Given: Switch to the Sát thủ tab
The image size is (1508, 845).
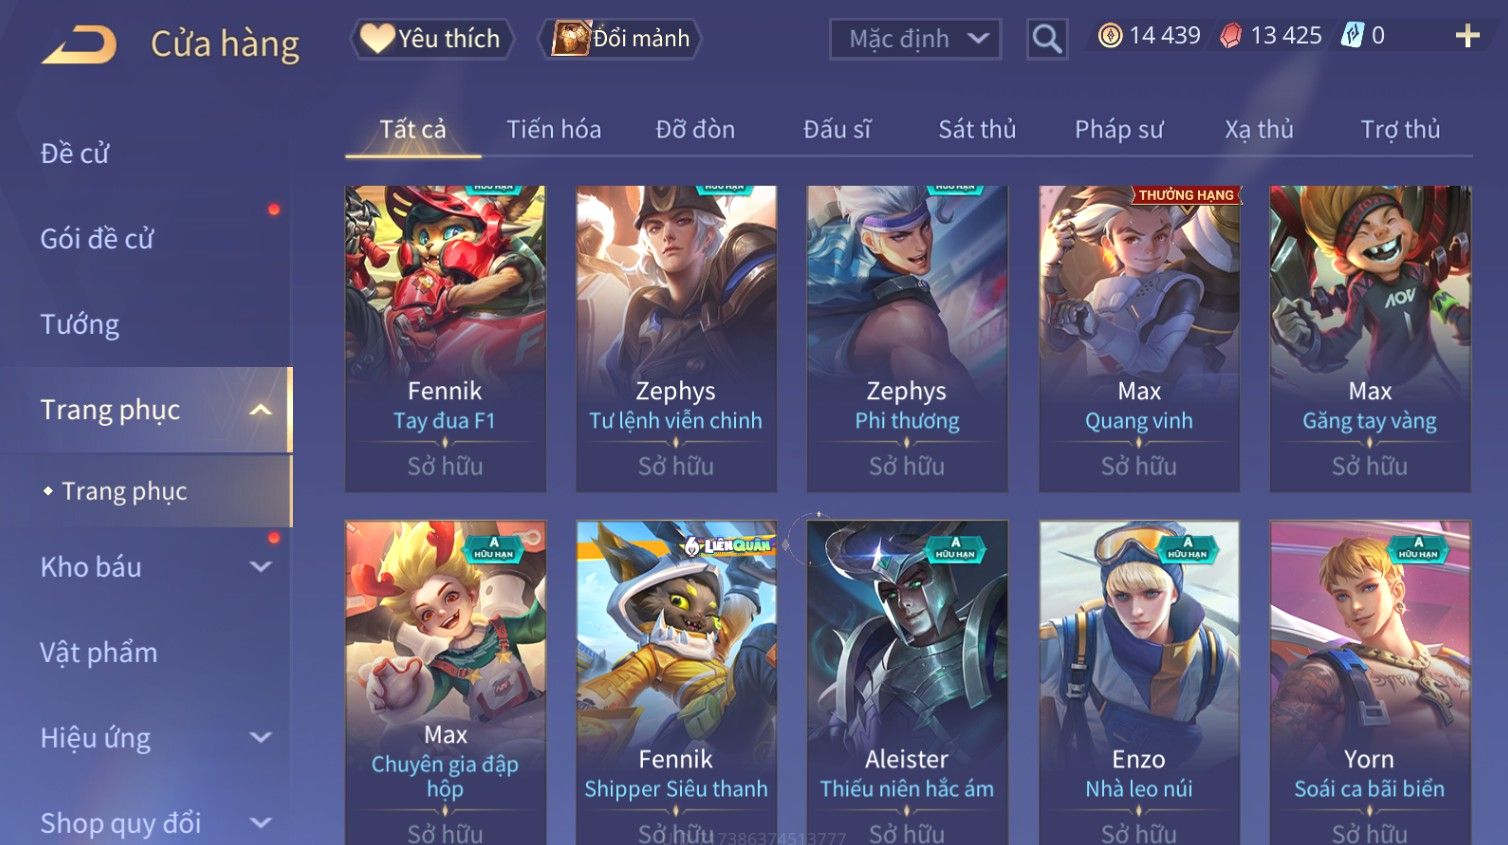Looking at the screenshot, I should coord(977,129).
